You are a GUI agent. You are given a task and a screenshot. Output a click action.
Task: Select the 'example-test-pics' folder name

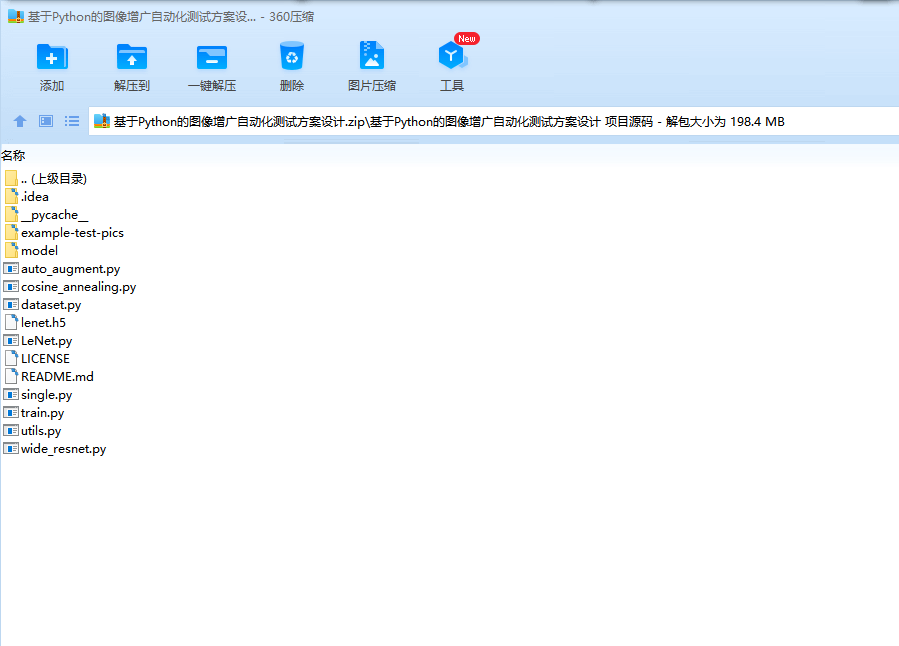pos(72,233)
